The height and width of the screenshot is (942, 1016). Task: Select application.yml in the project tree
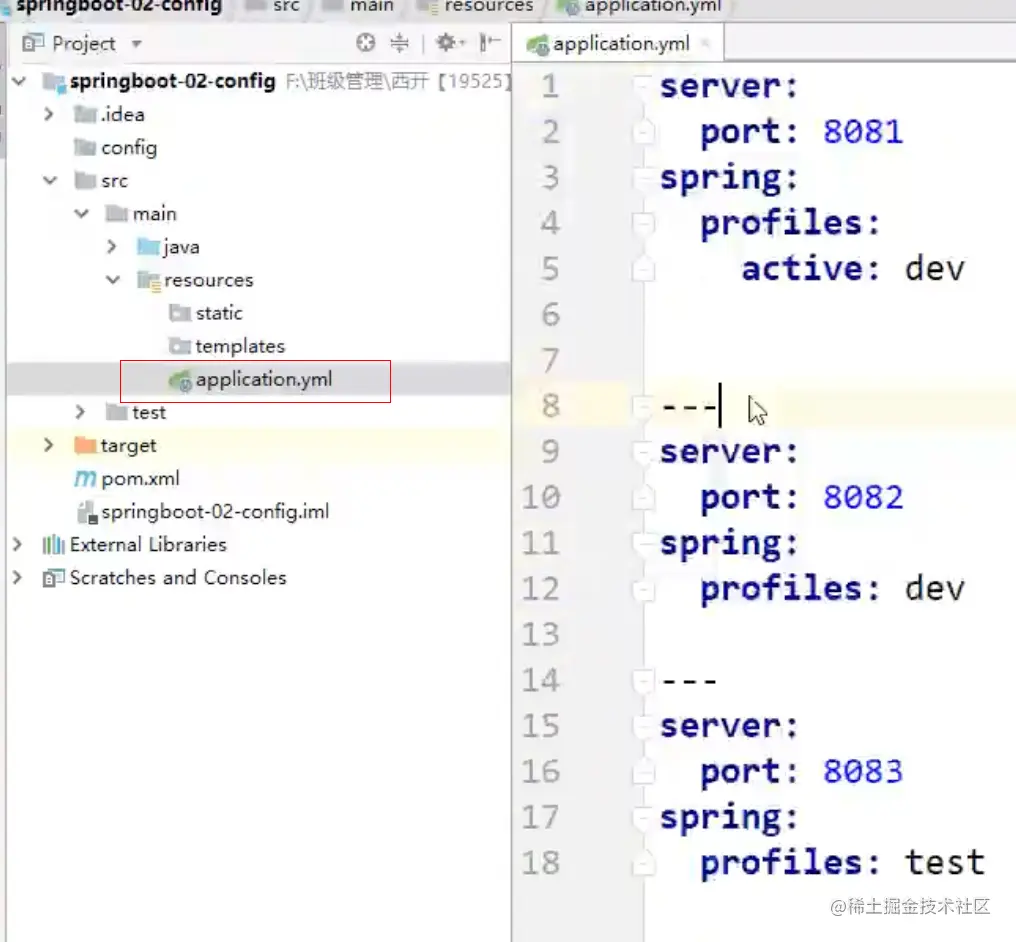point(264,379)
